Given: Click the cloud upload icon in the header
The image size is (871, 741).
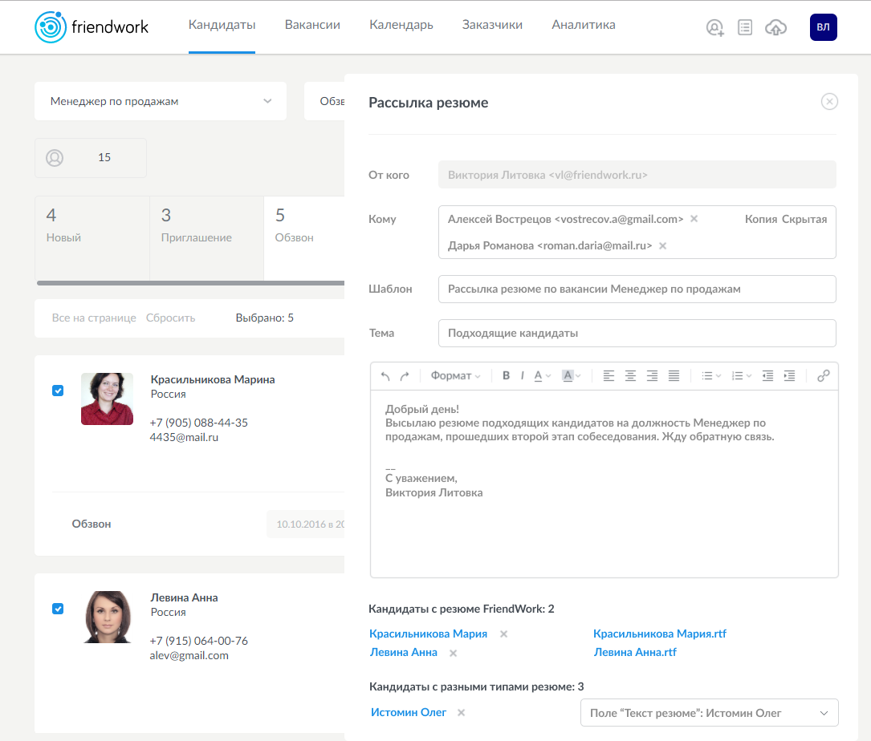Looking at the screenshot, I should (x=775, y=27).
